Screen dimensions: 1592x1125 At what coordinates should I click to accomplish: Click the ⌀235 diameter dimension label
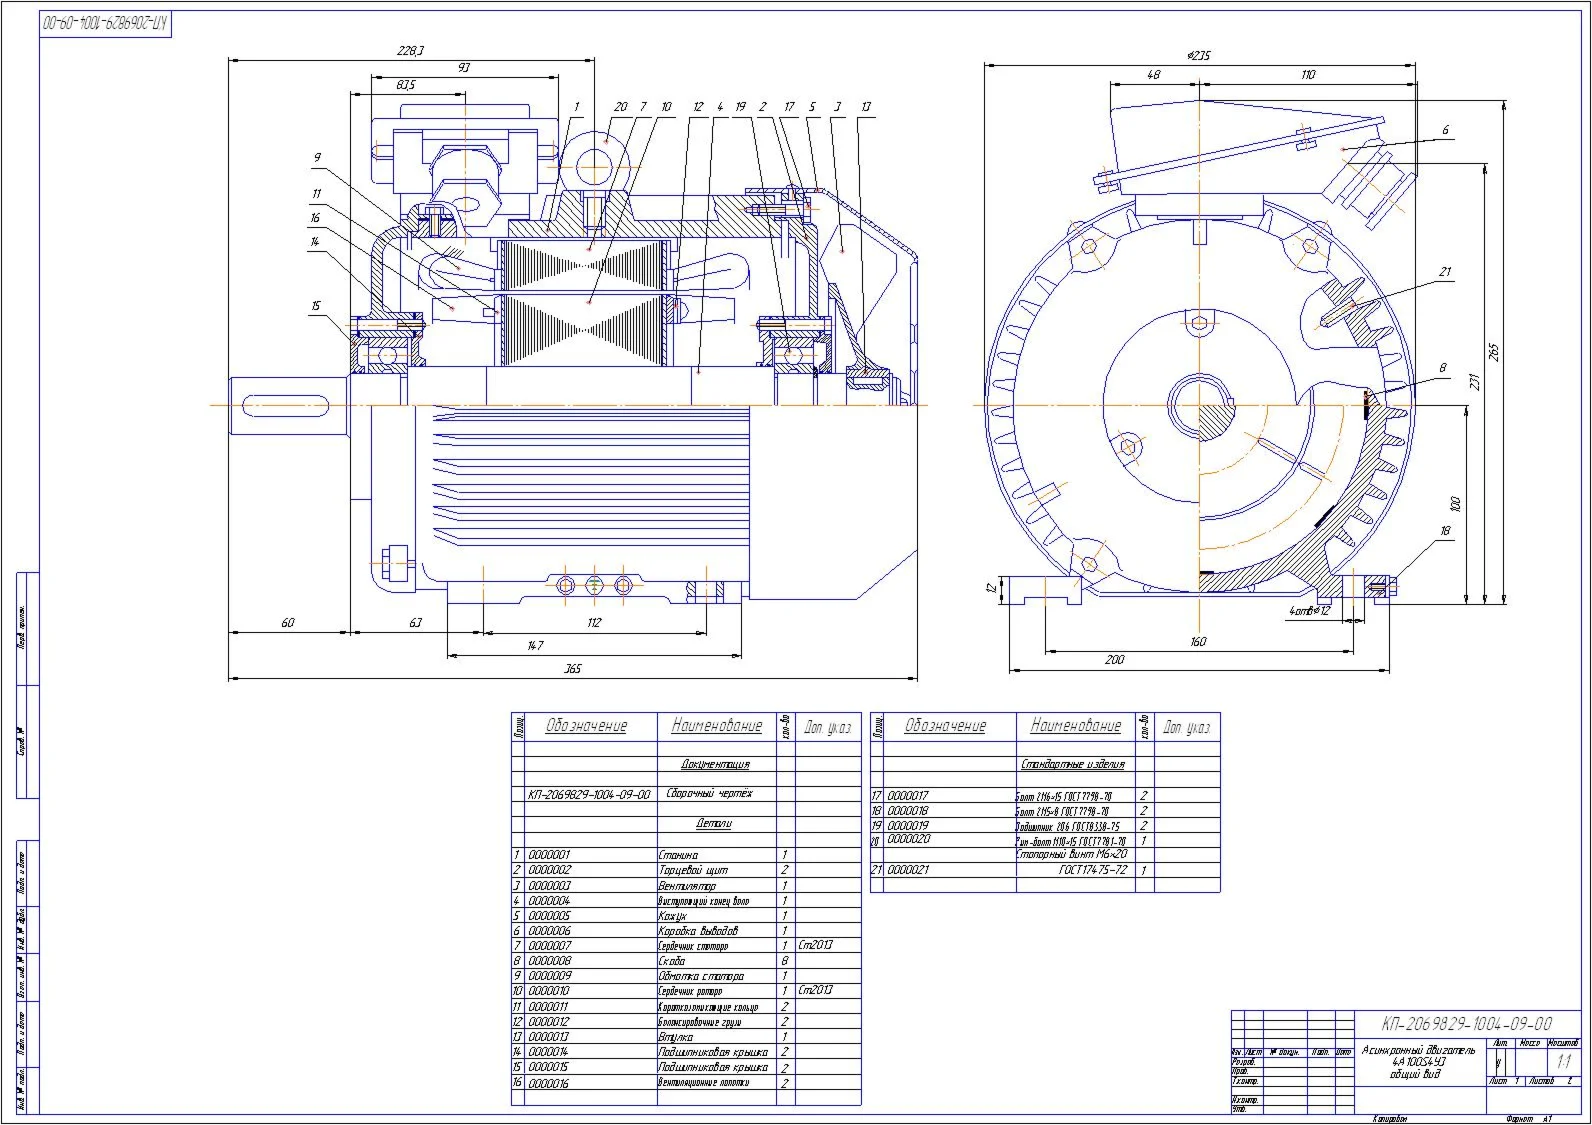pyautogui.click(x=1198, y=57)
